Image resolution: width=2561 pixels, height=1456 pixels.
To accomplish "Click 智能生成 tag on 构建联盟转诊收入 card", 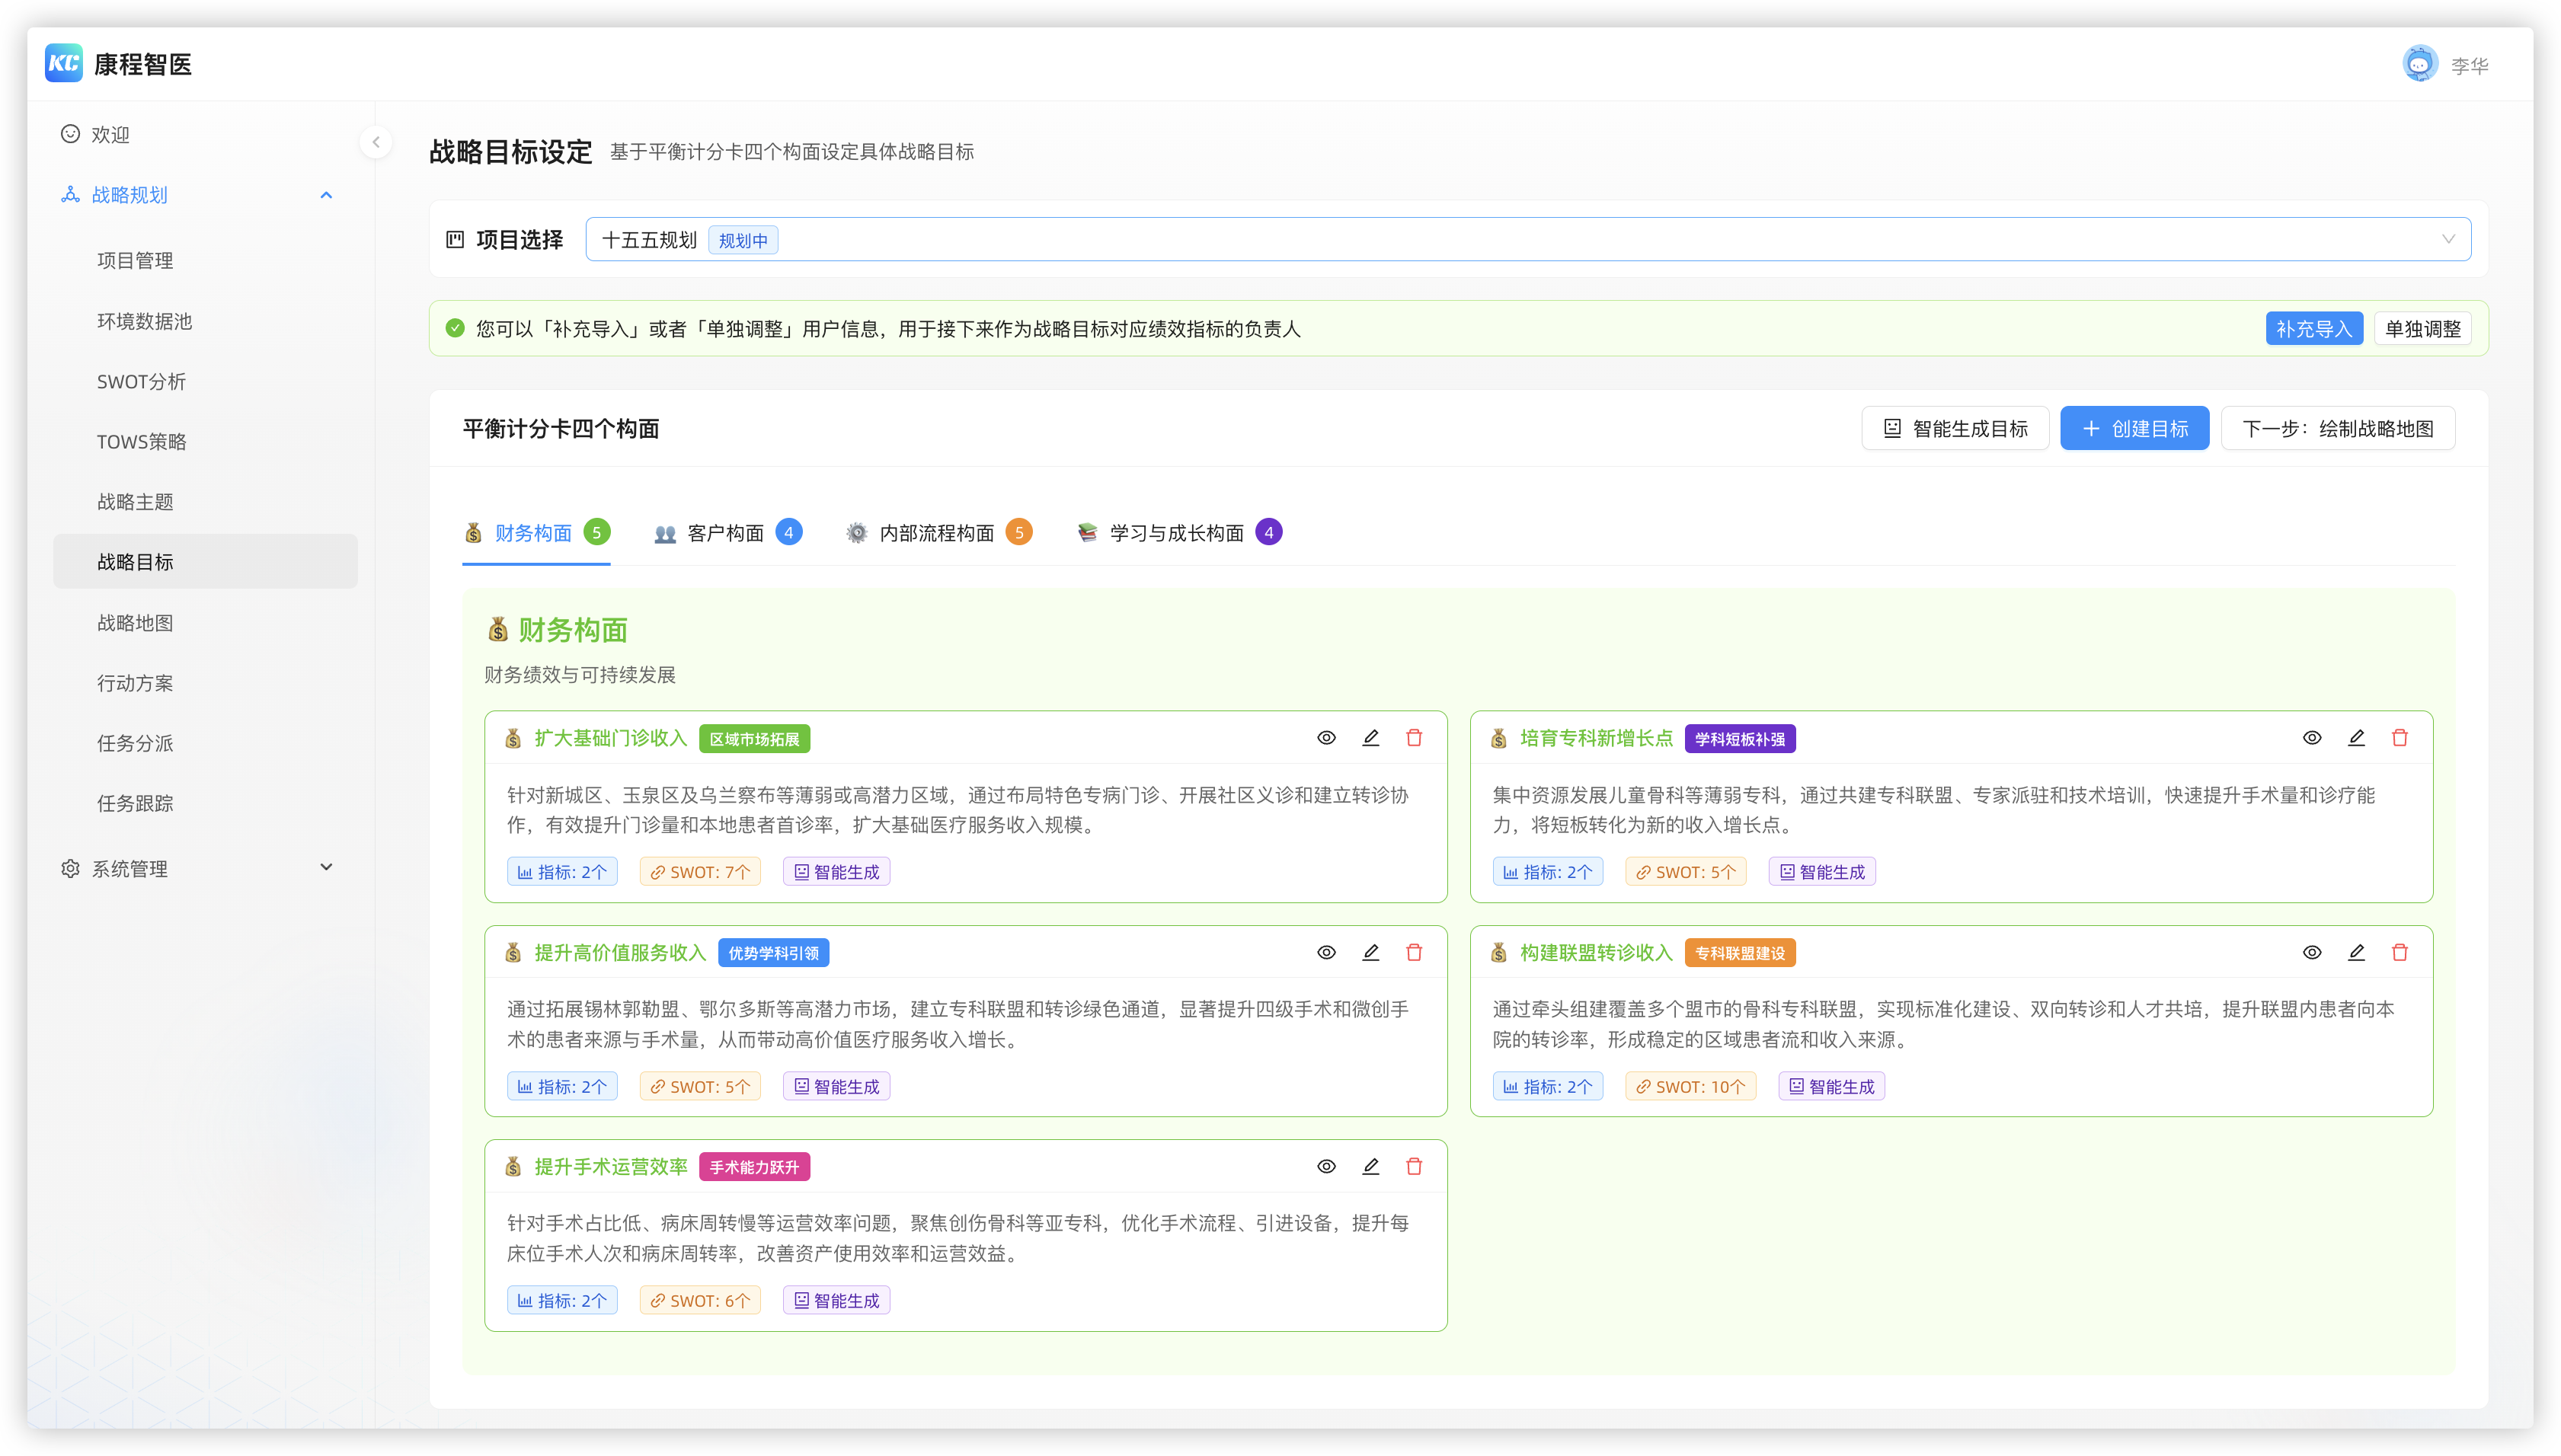I will tap(1831, 1087).
